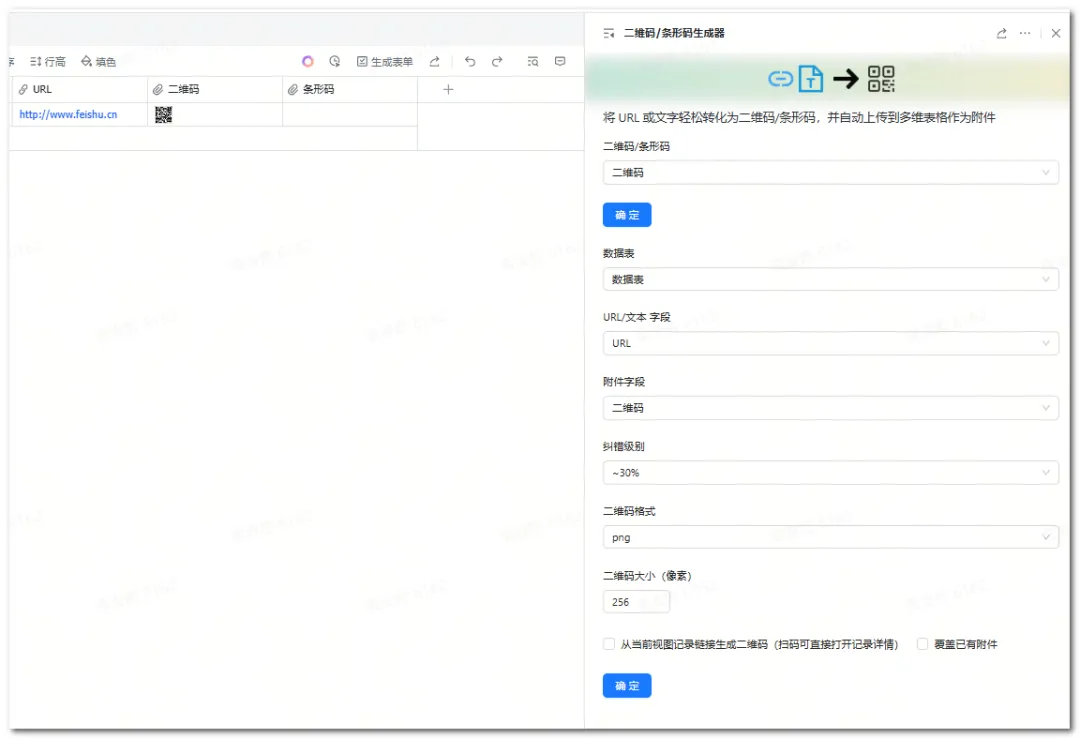Close the QR code generator panel
Screen dimensions: 1080x739
coord(1056,33)
